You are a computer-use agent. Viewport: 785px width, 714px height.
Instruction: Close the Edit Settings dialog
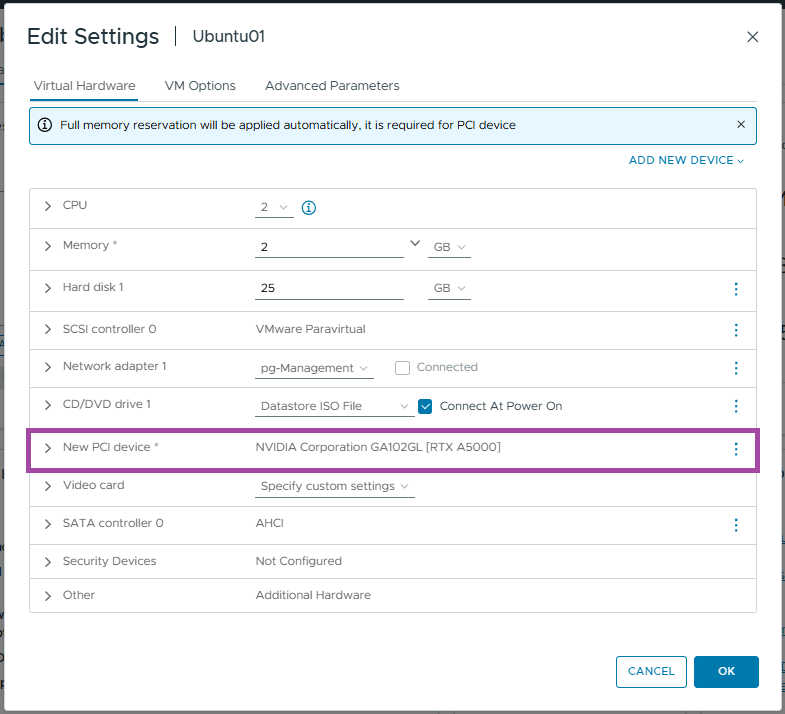coord(753,37)
